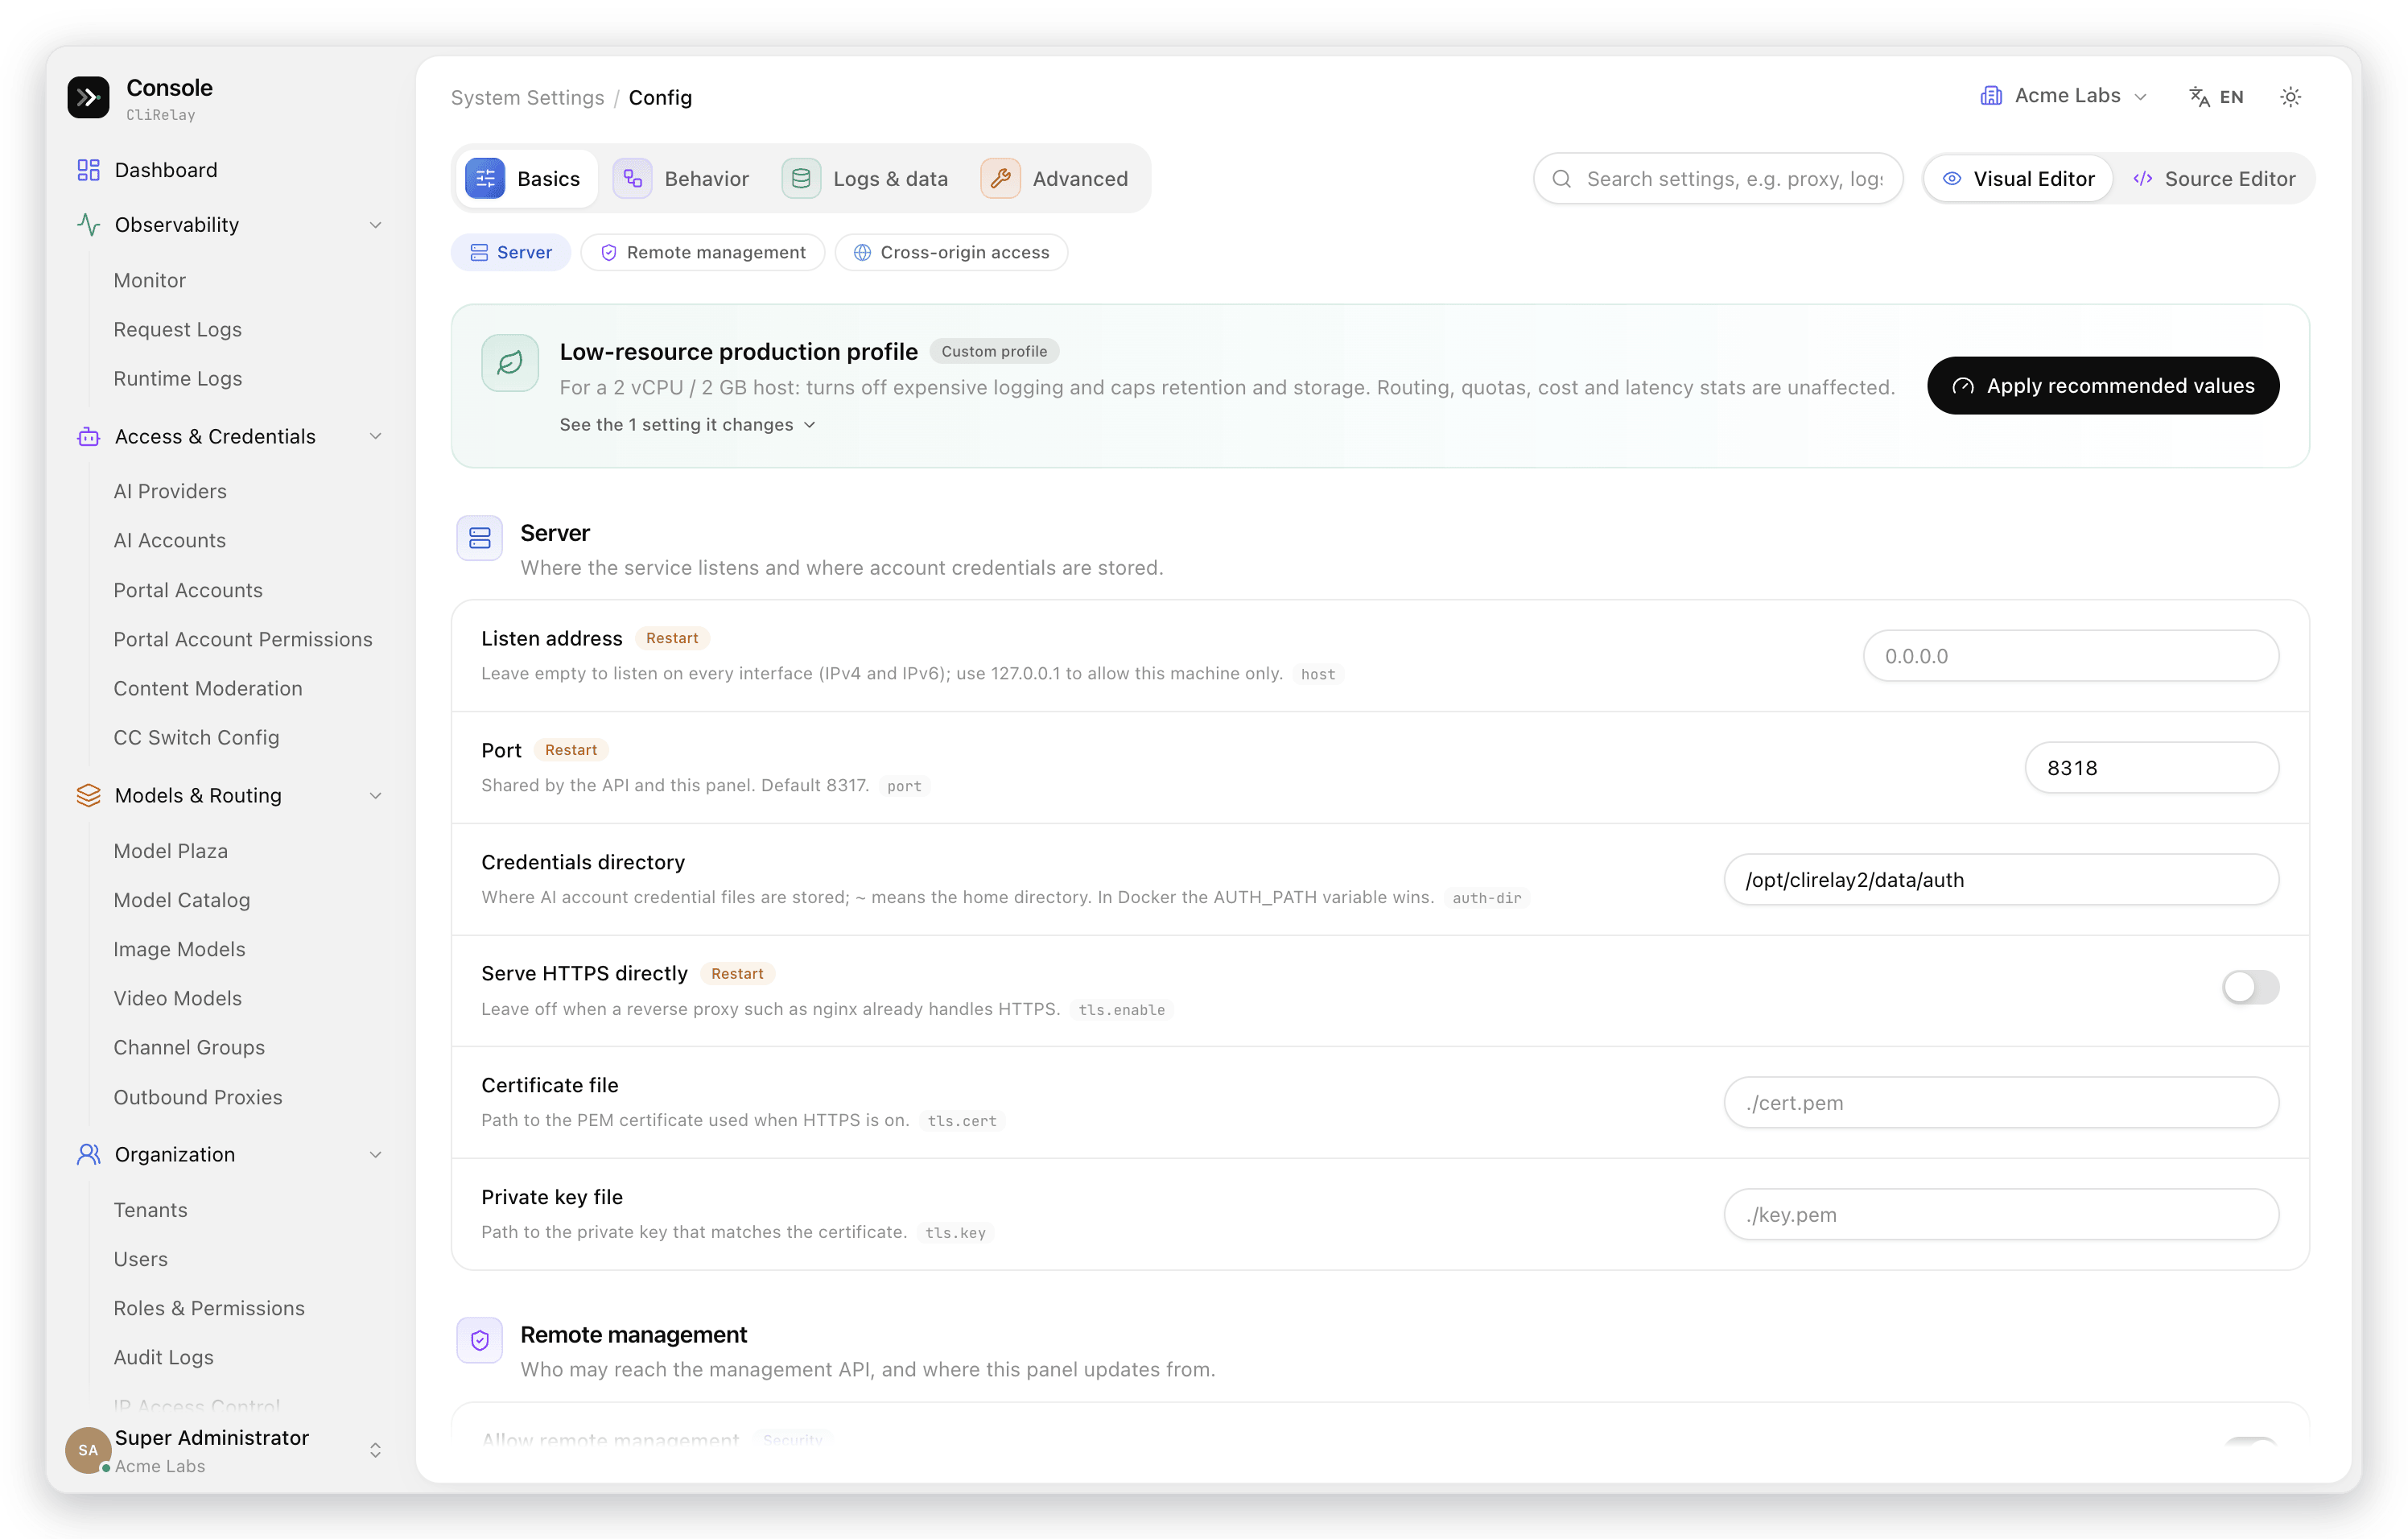This screenshot has width=2408, height=1539.
Task: Open AI Providers page
Action: [170, 491]
